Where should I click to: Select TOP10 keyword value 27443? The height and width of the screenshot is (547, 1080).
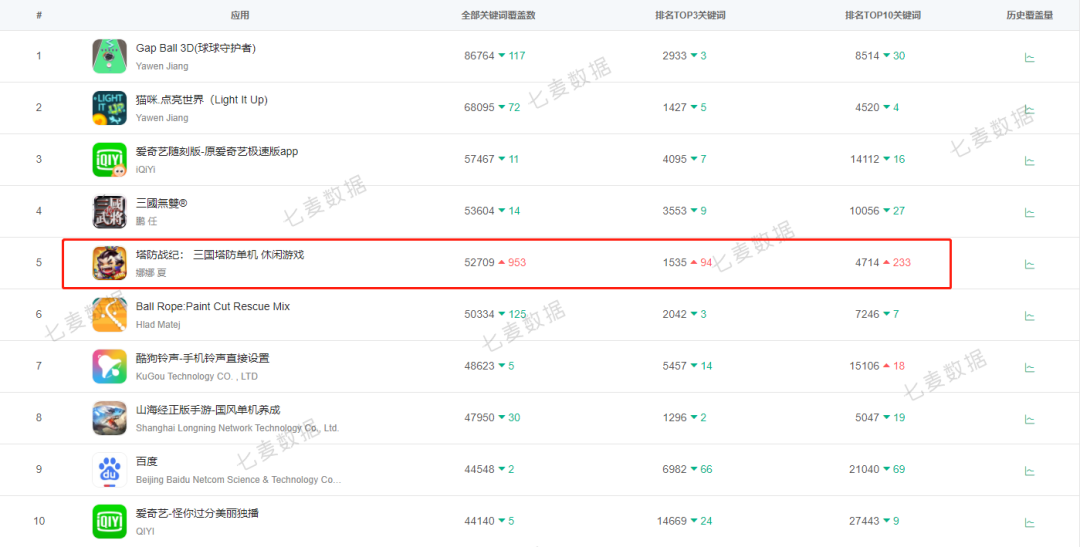(864, 521)
